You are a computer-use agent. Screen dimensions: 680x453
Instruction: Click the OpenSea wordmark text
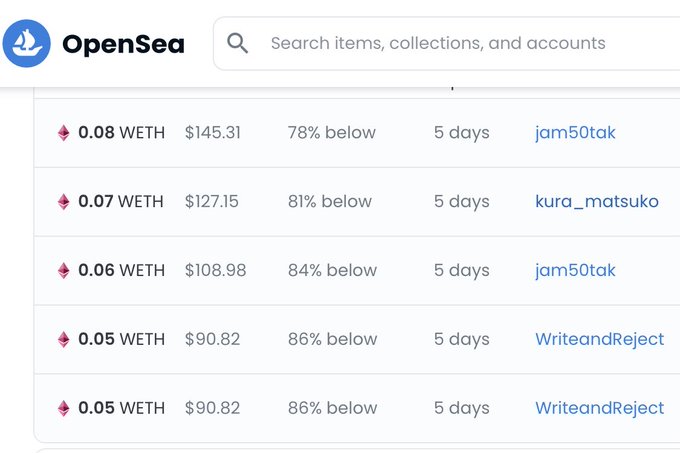pyautogui.click(x=123, y=44)
